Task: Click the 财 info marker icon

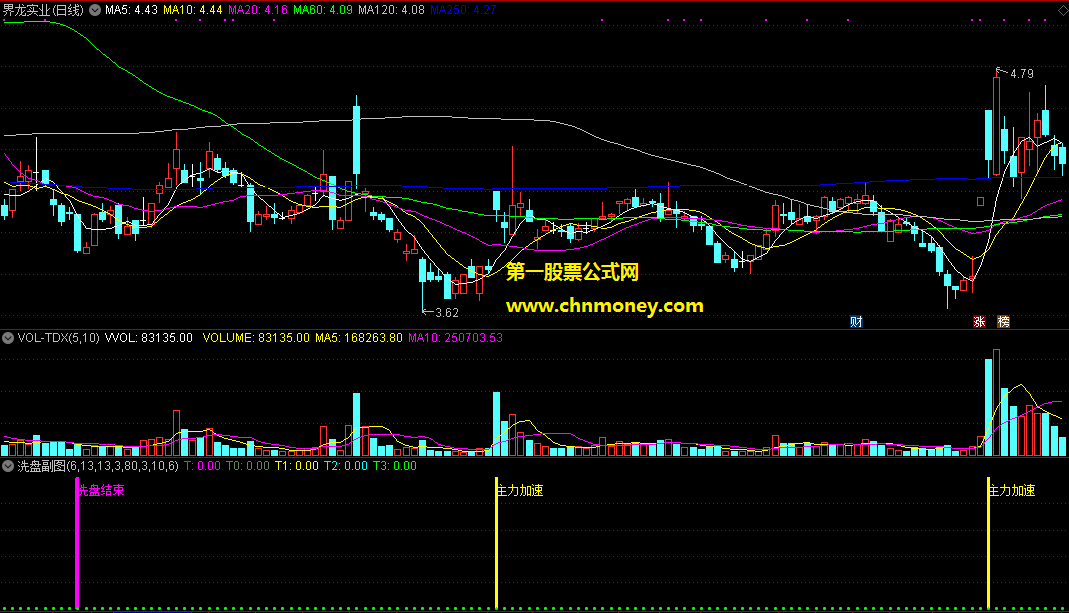Action: 856,322
